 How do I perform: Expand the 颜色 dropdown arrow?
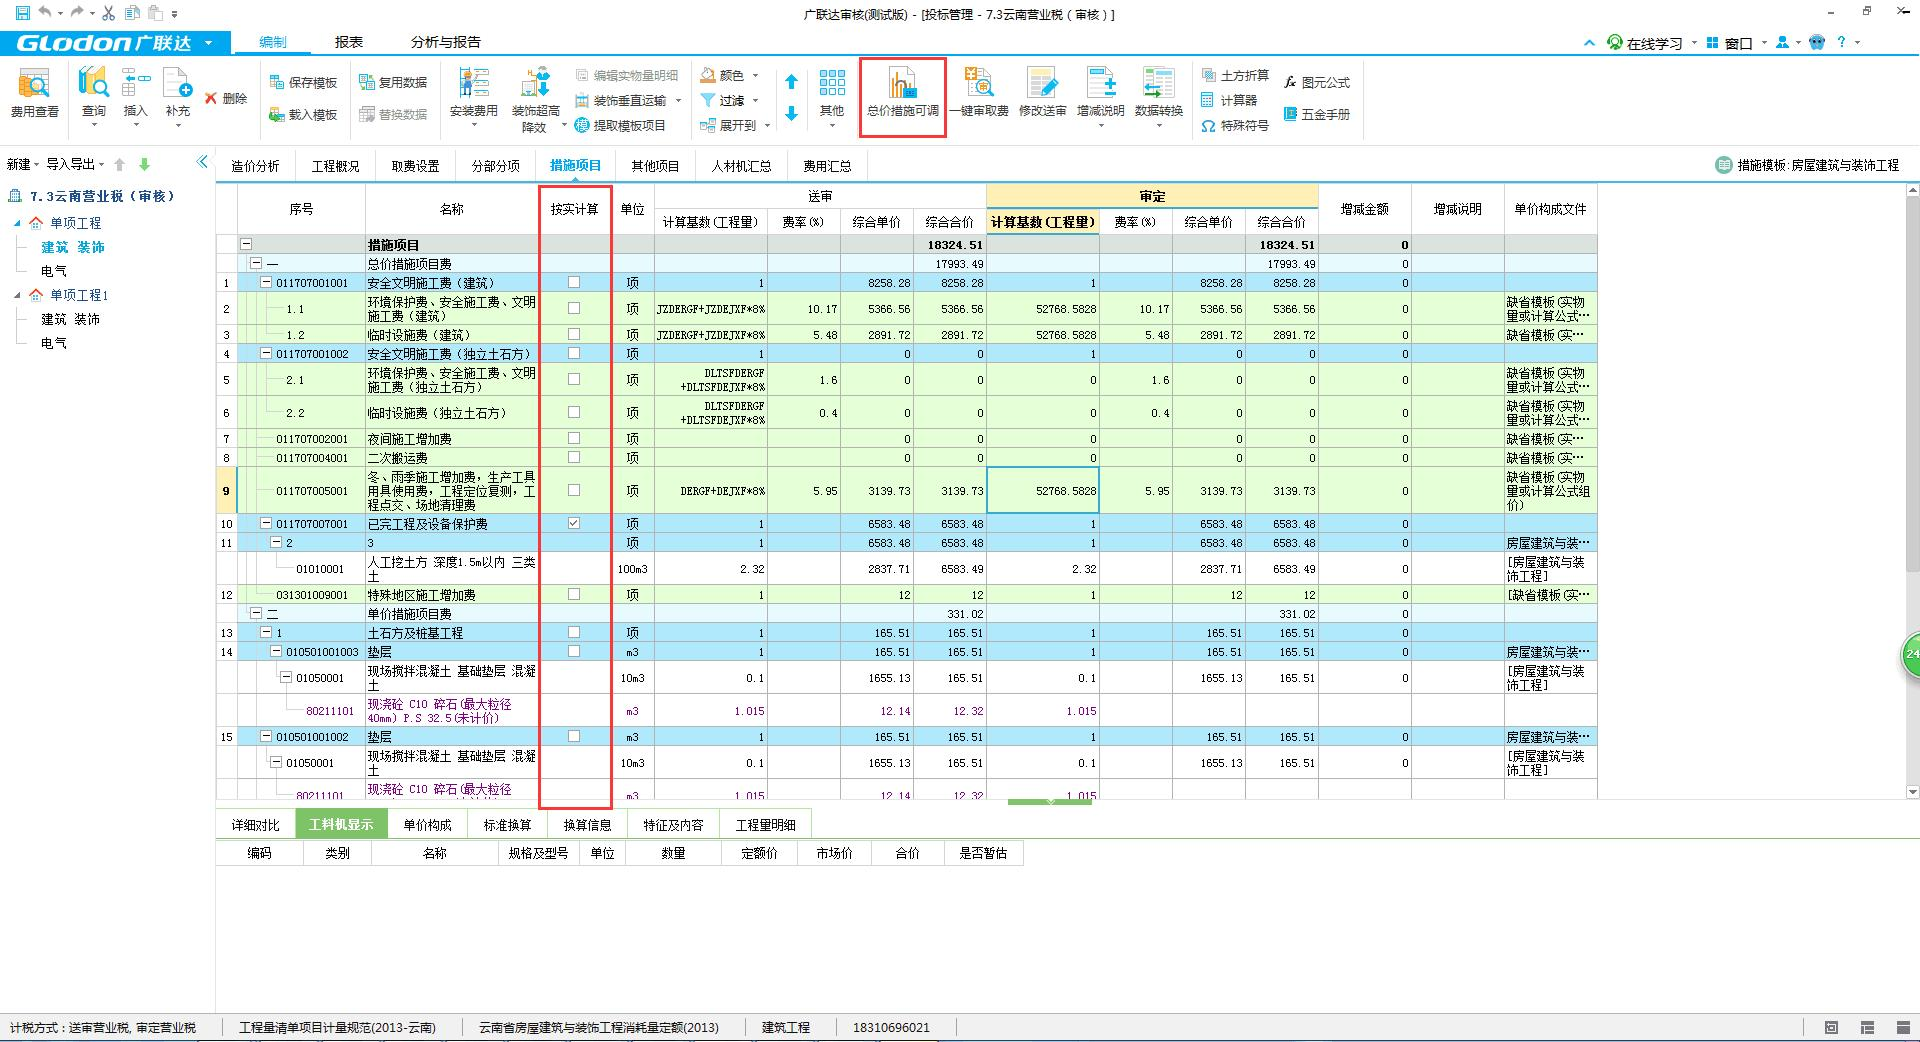[755, 75]
